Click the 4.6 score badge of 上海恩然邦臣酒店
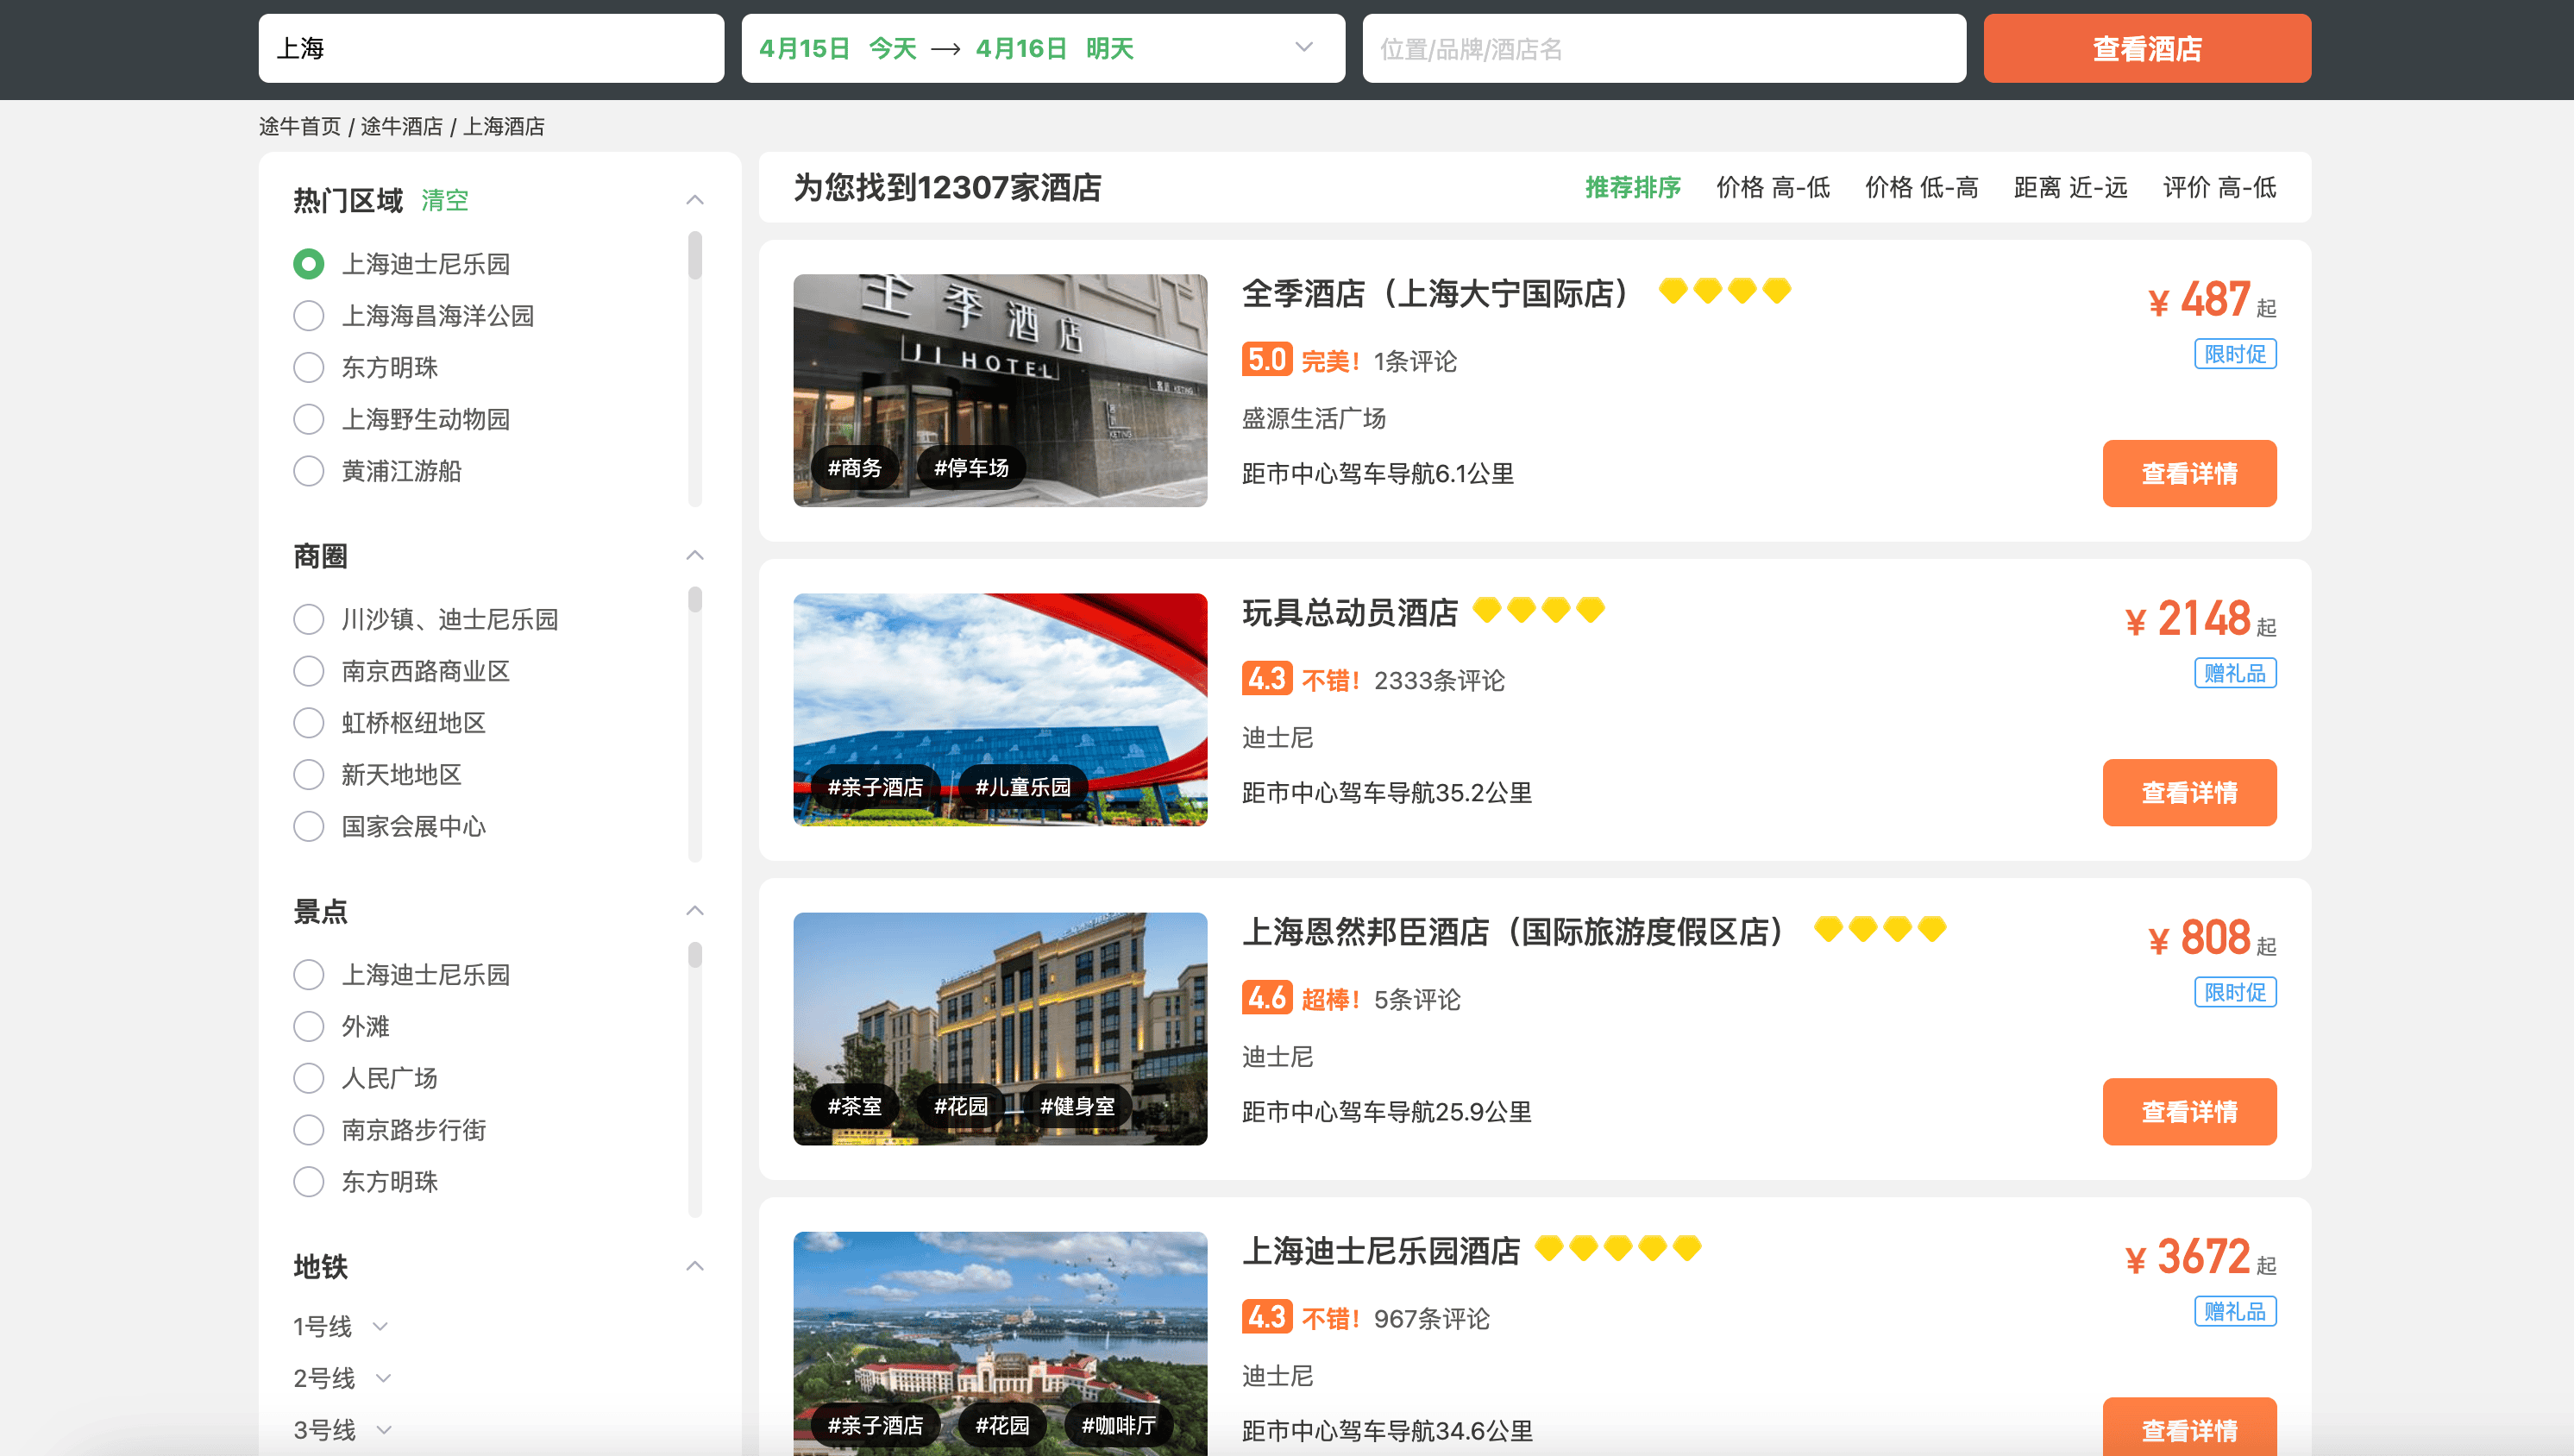This screenshot has height=1456, width=2574. pyautogui.click(x=1266, y=998)
